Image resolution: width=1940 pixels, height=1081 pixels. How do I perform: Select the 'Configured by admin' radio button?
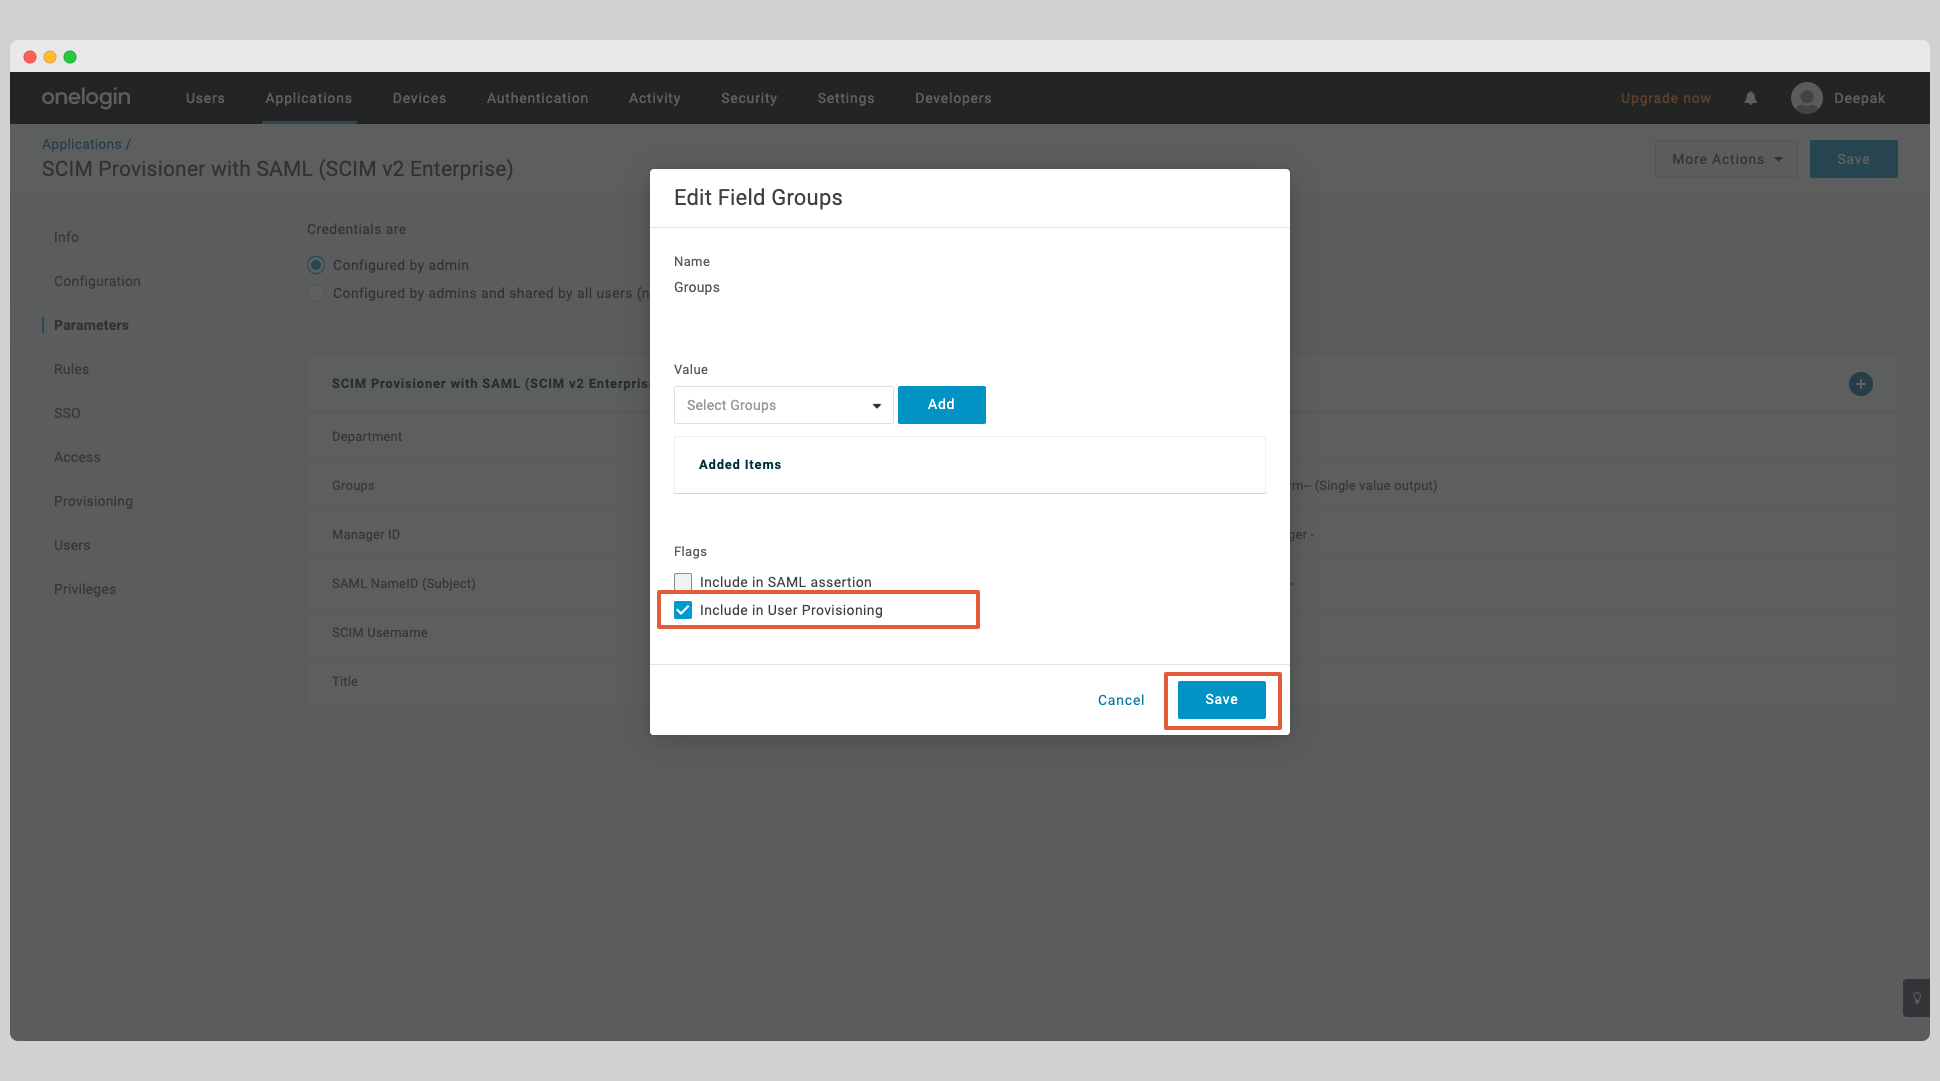pyautogui.click(x=316, y=265)
